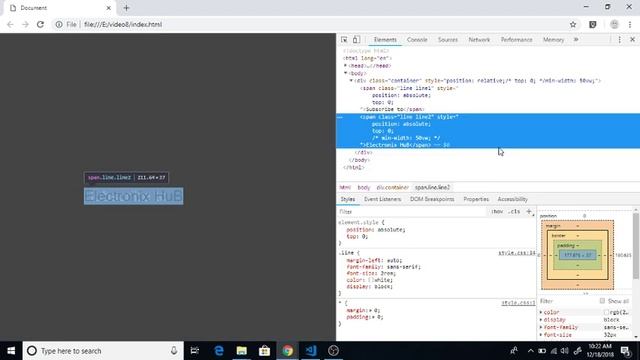Screen dimensions: 640x360
Task: Switch to the Performance tab
Action: click(517, 40)
